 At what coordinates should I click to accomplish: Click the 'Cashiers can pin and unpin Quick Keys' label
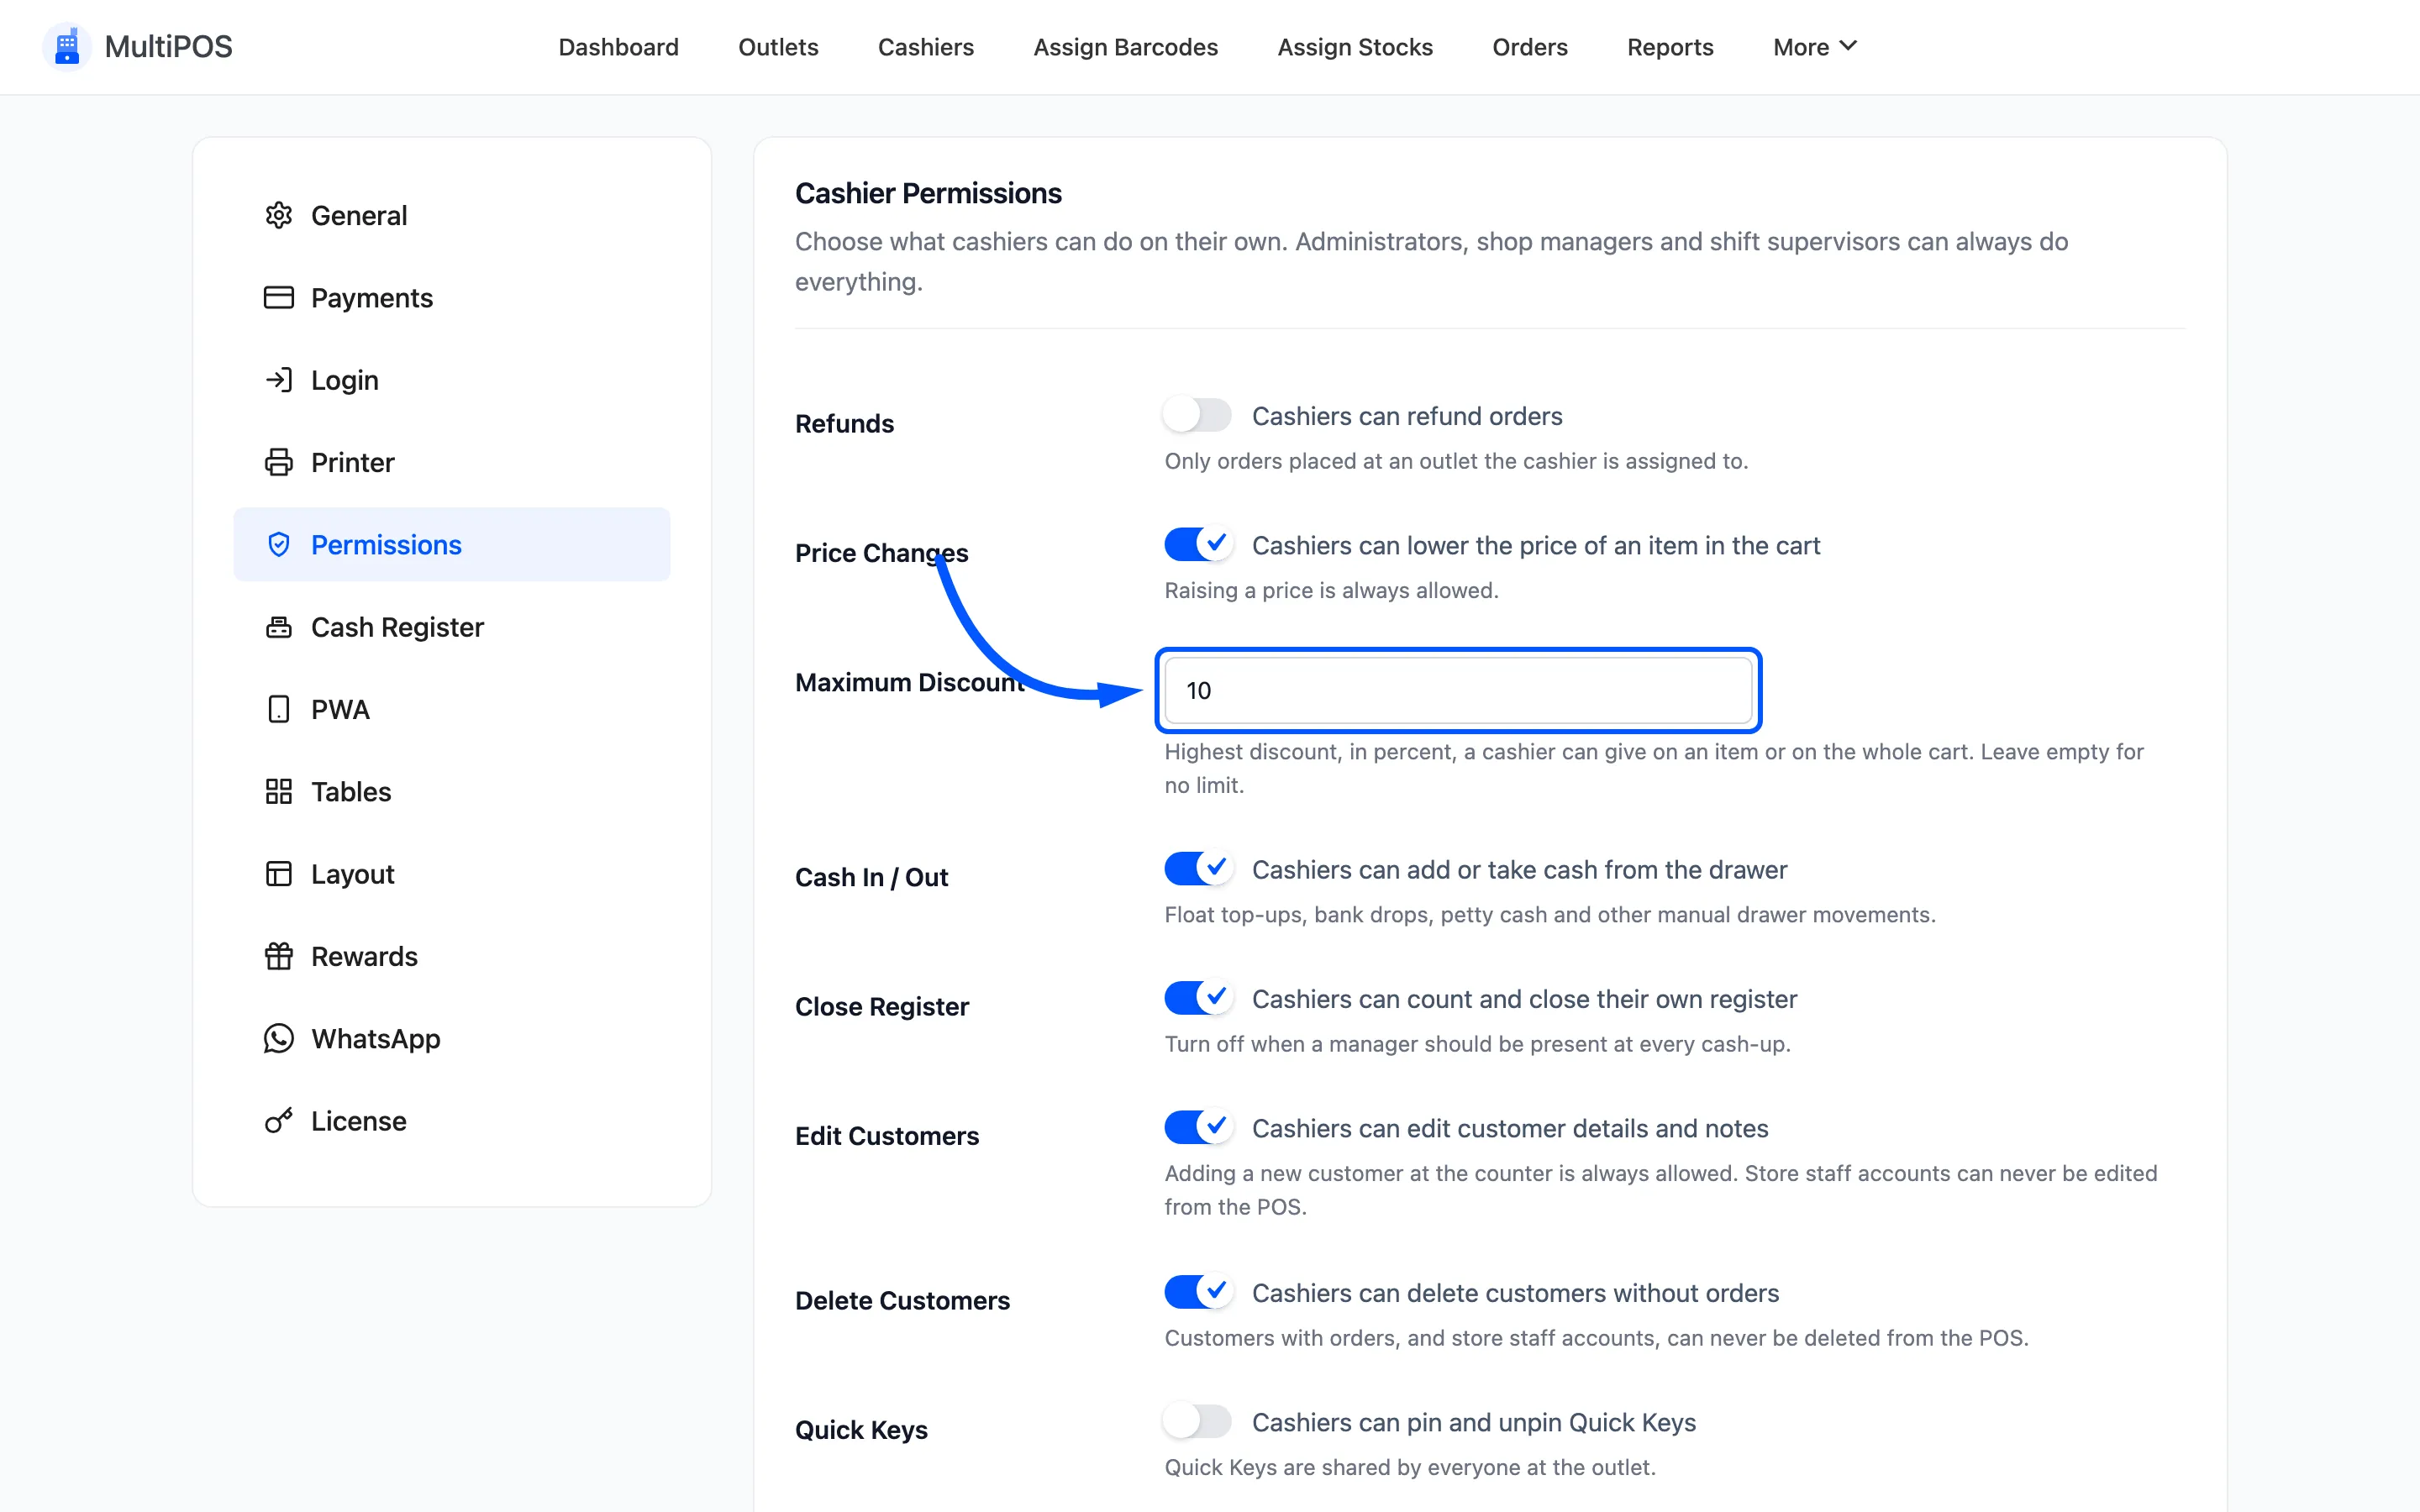tap(1474, 1422)
